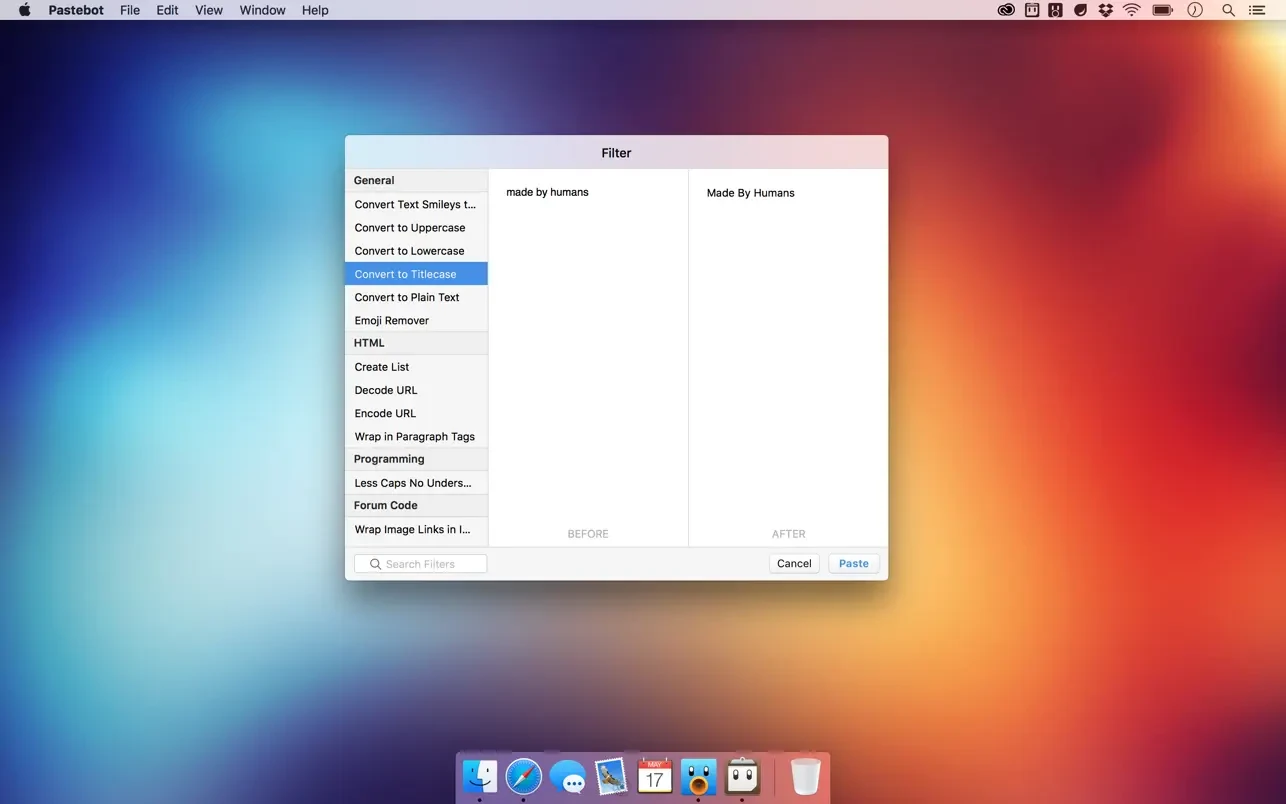The image size is (1286, 804).
Task: Open the Messages app in dock
Action: 567,777
